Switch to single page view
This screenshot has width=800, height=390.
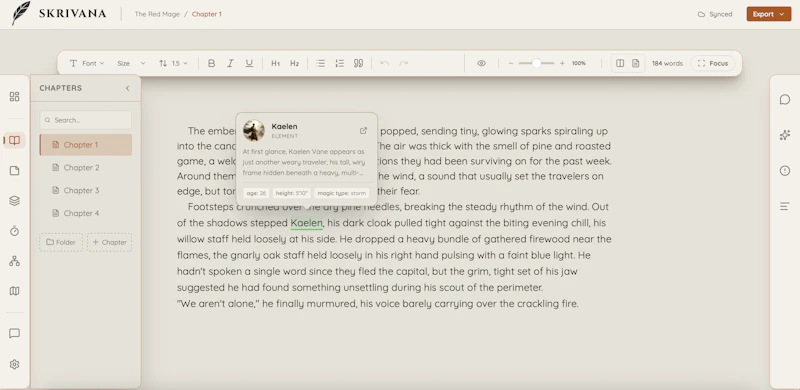(636, 63)
